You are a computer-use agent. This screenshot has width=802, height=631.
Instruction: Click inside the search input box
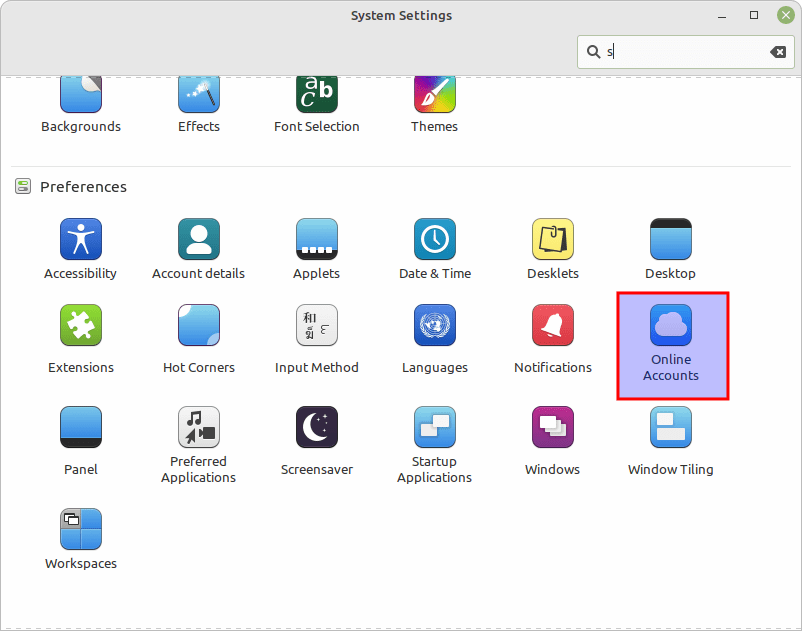pyautogui.click(x=680, y=52)
